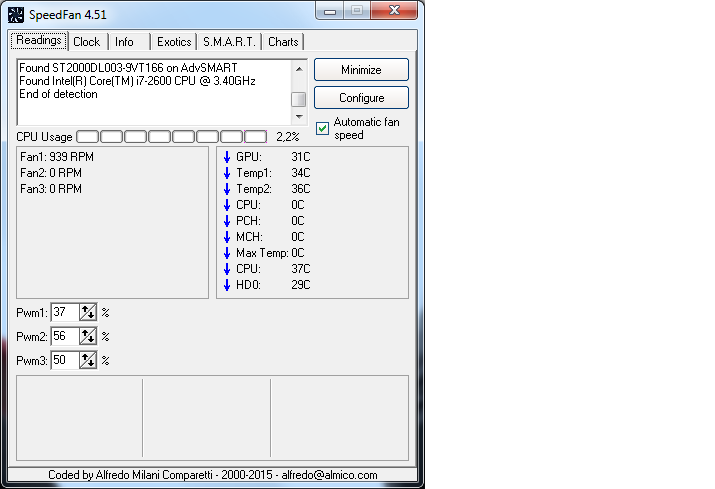Click the arrow icon beside Max Temp
Screen dimensions: 715x489
pos(227,253)
